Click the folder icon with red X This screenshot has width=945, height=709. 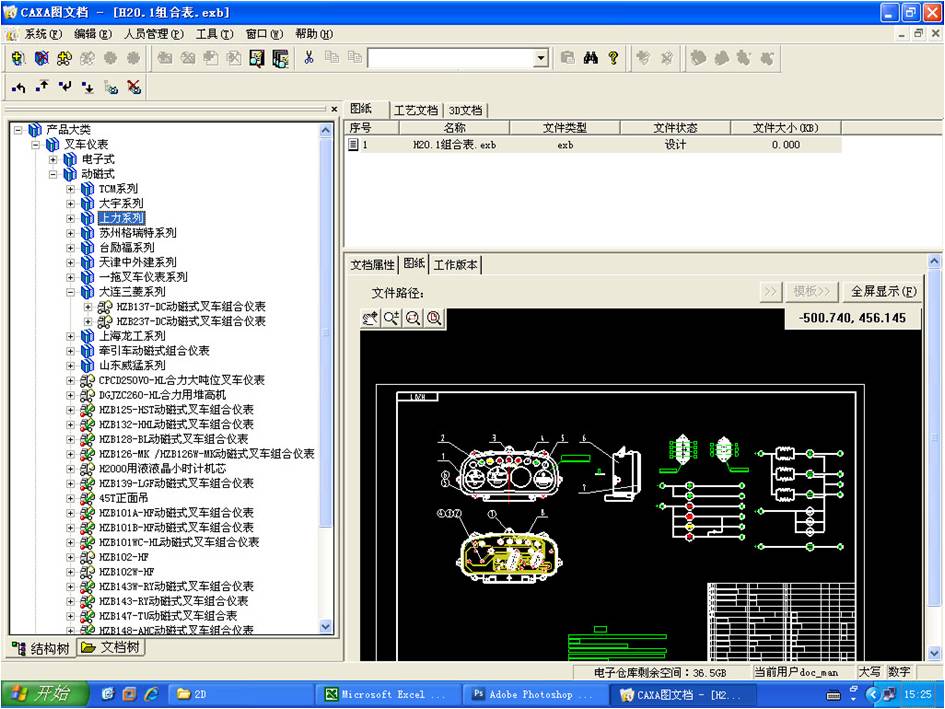(x=134, y=88)
